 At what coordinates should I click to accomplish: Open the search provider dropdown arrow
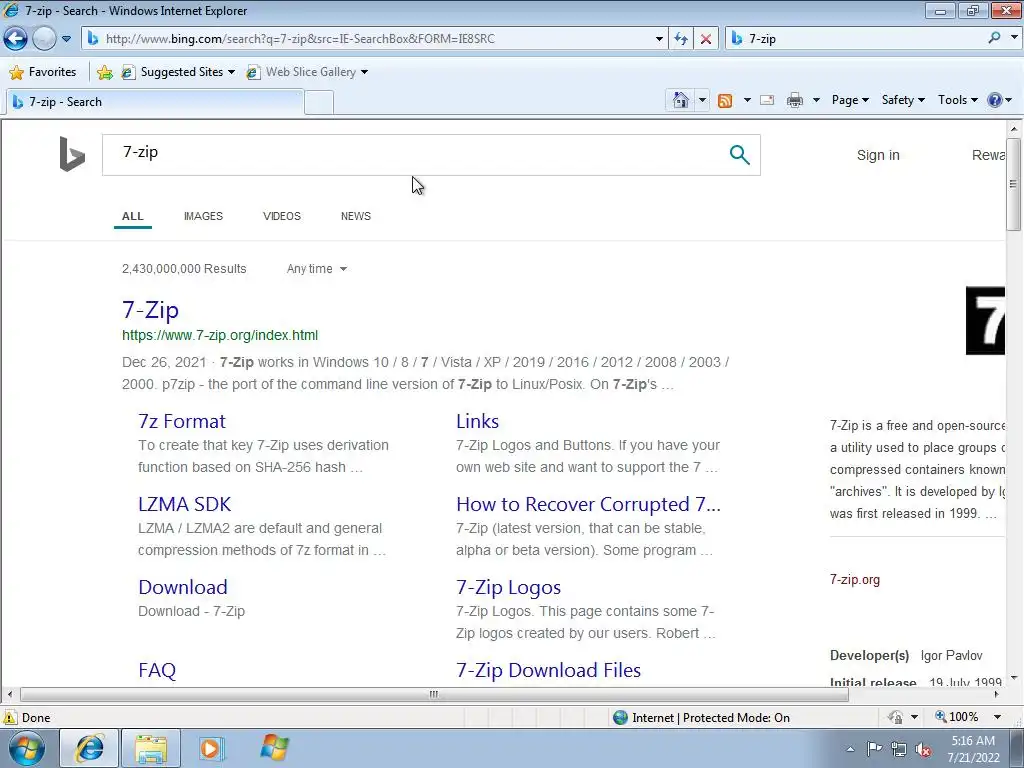coord(1014,38)
